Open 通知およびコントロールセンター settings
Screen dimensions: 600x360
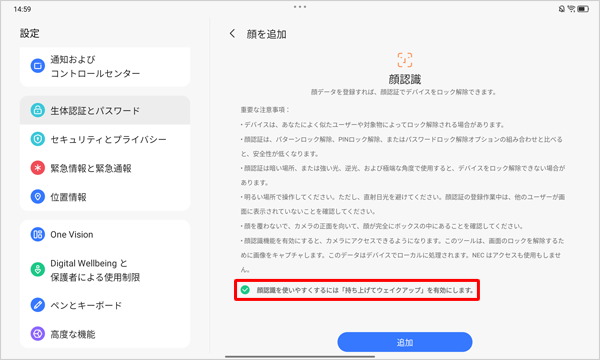click(x=105, y=67)
